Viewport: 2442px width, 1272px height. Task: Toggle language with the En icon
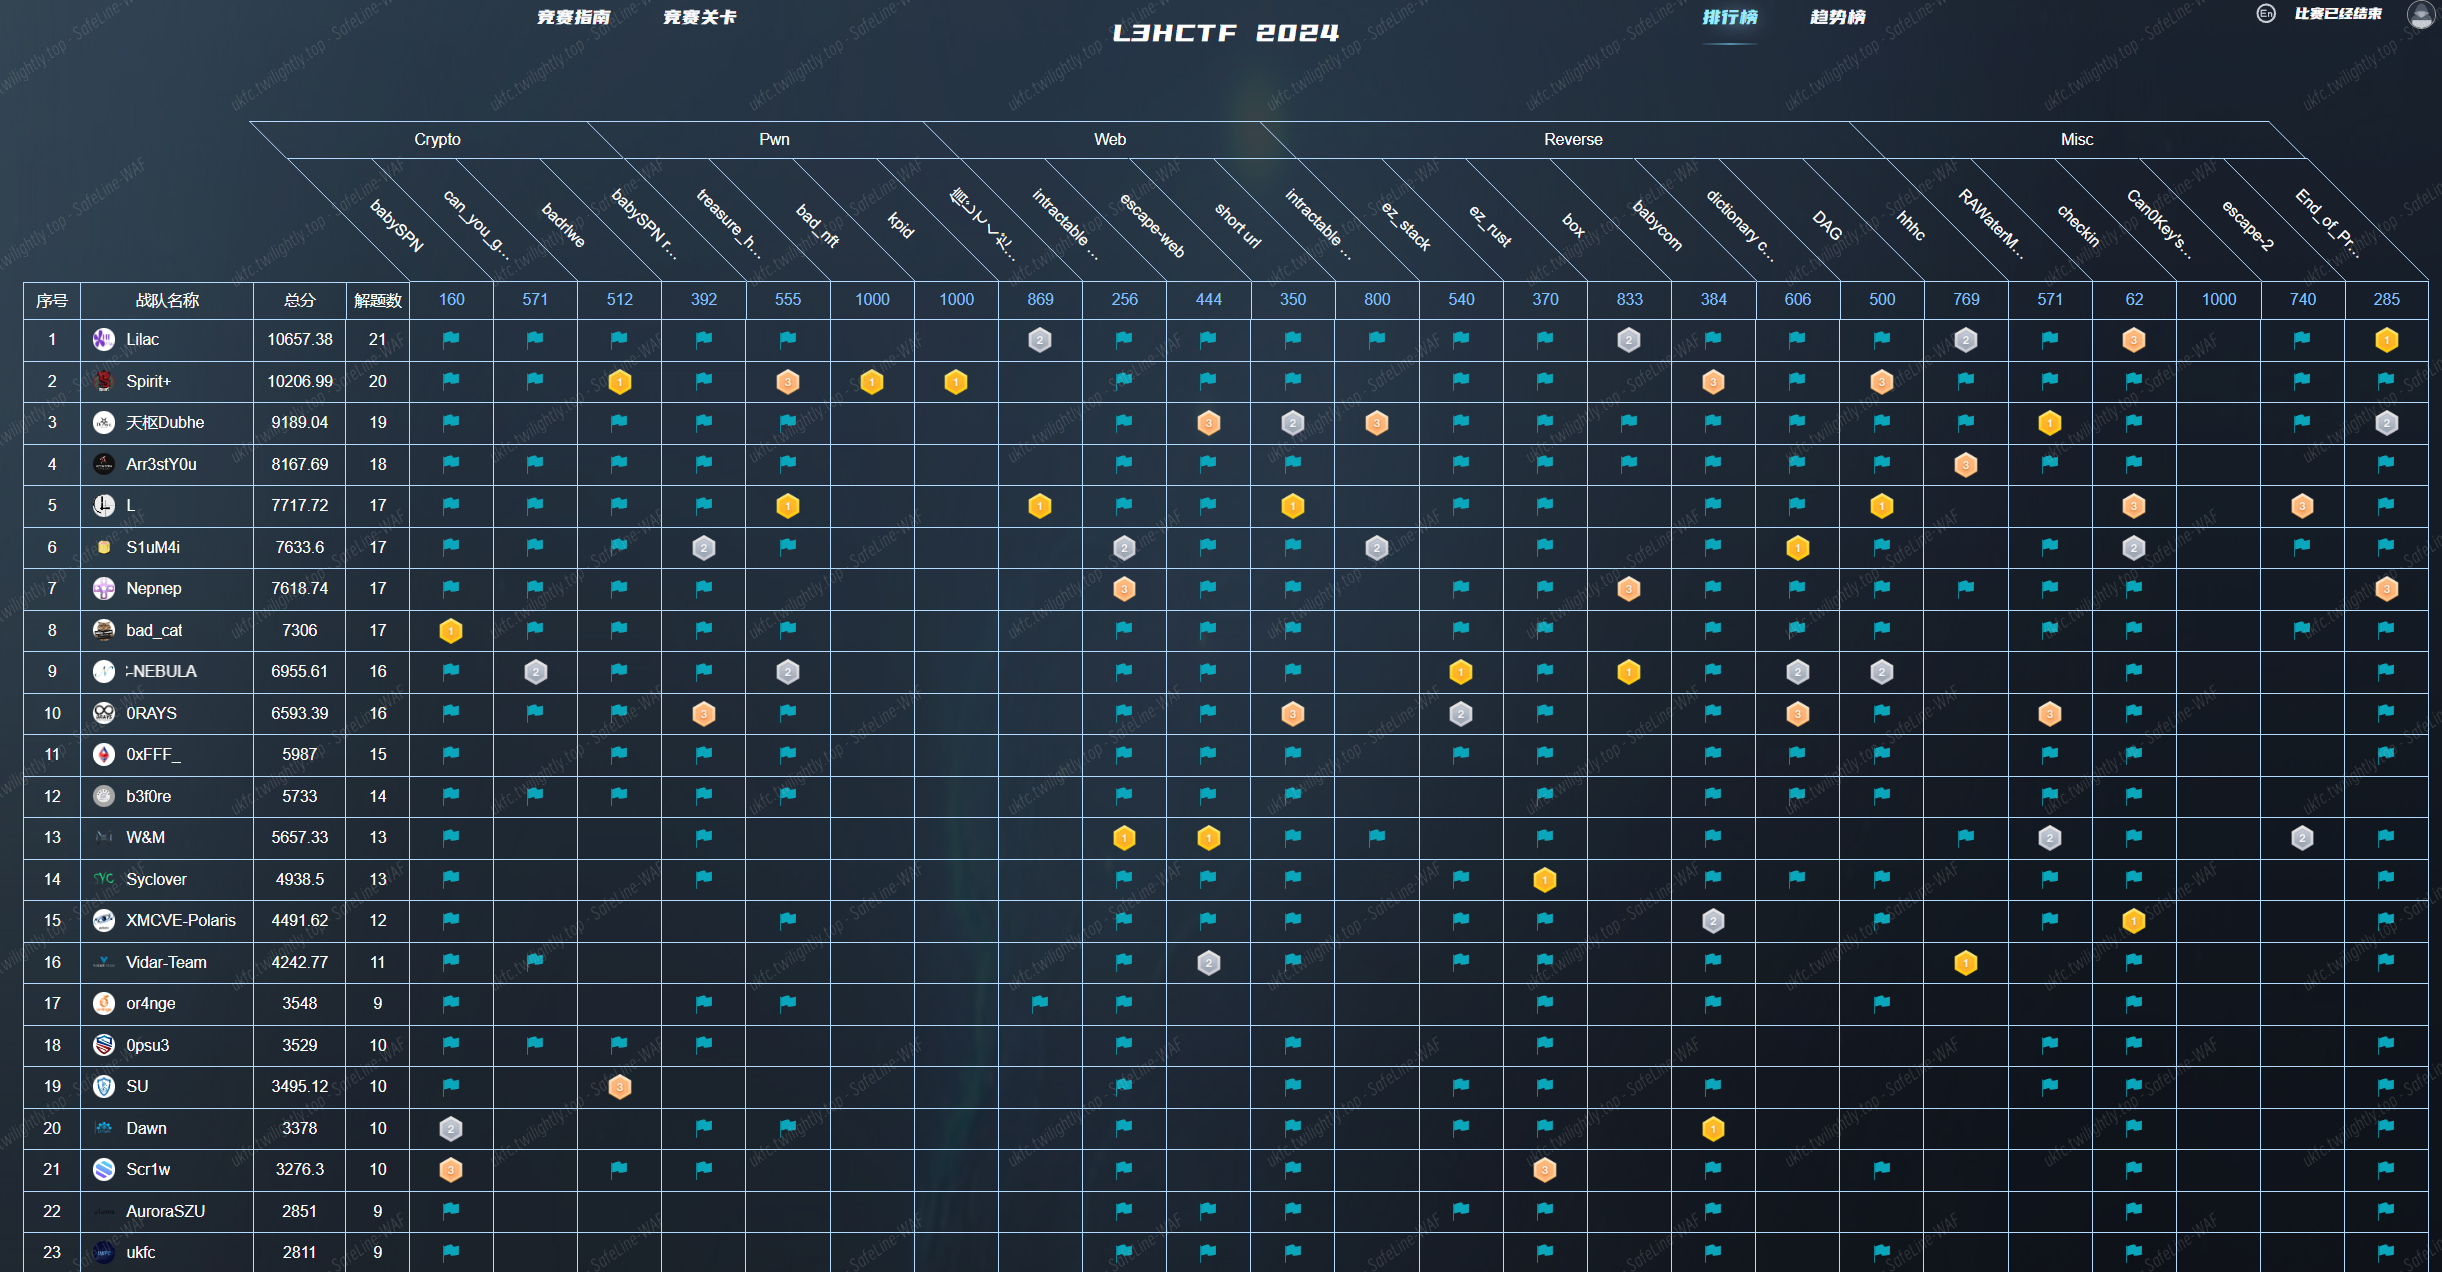2266,14
